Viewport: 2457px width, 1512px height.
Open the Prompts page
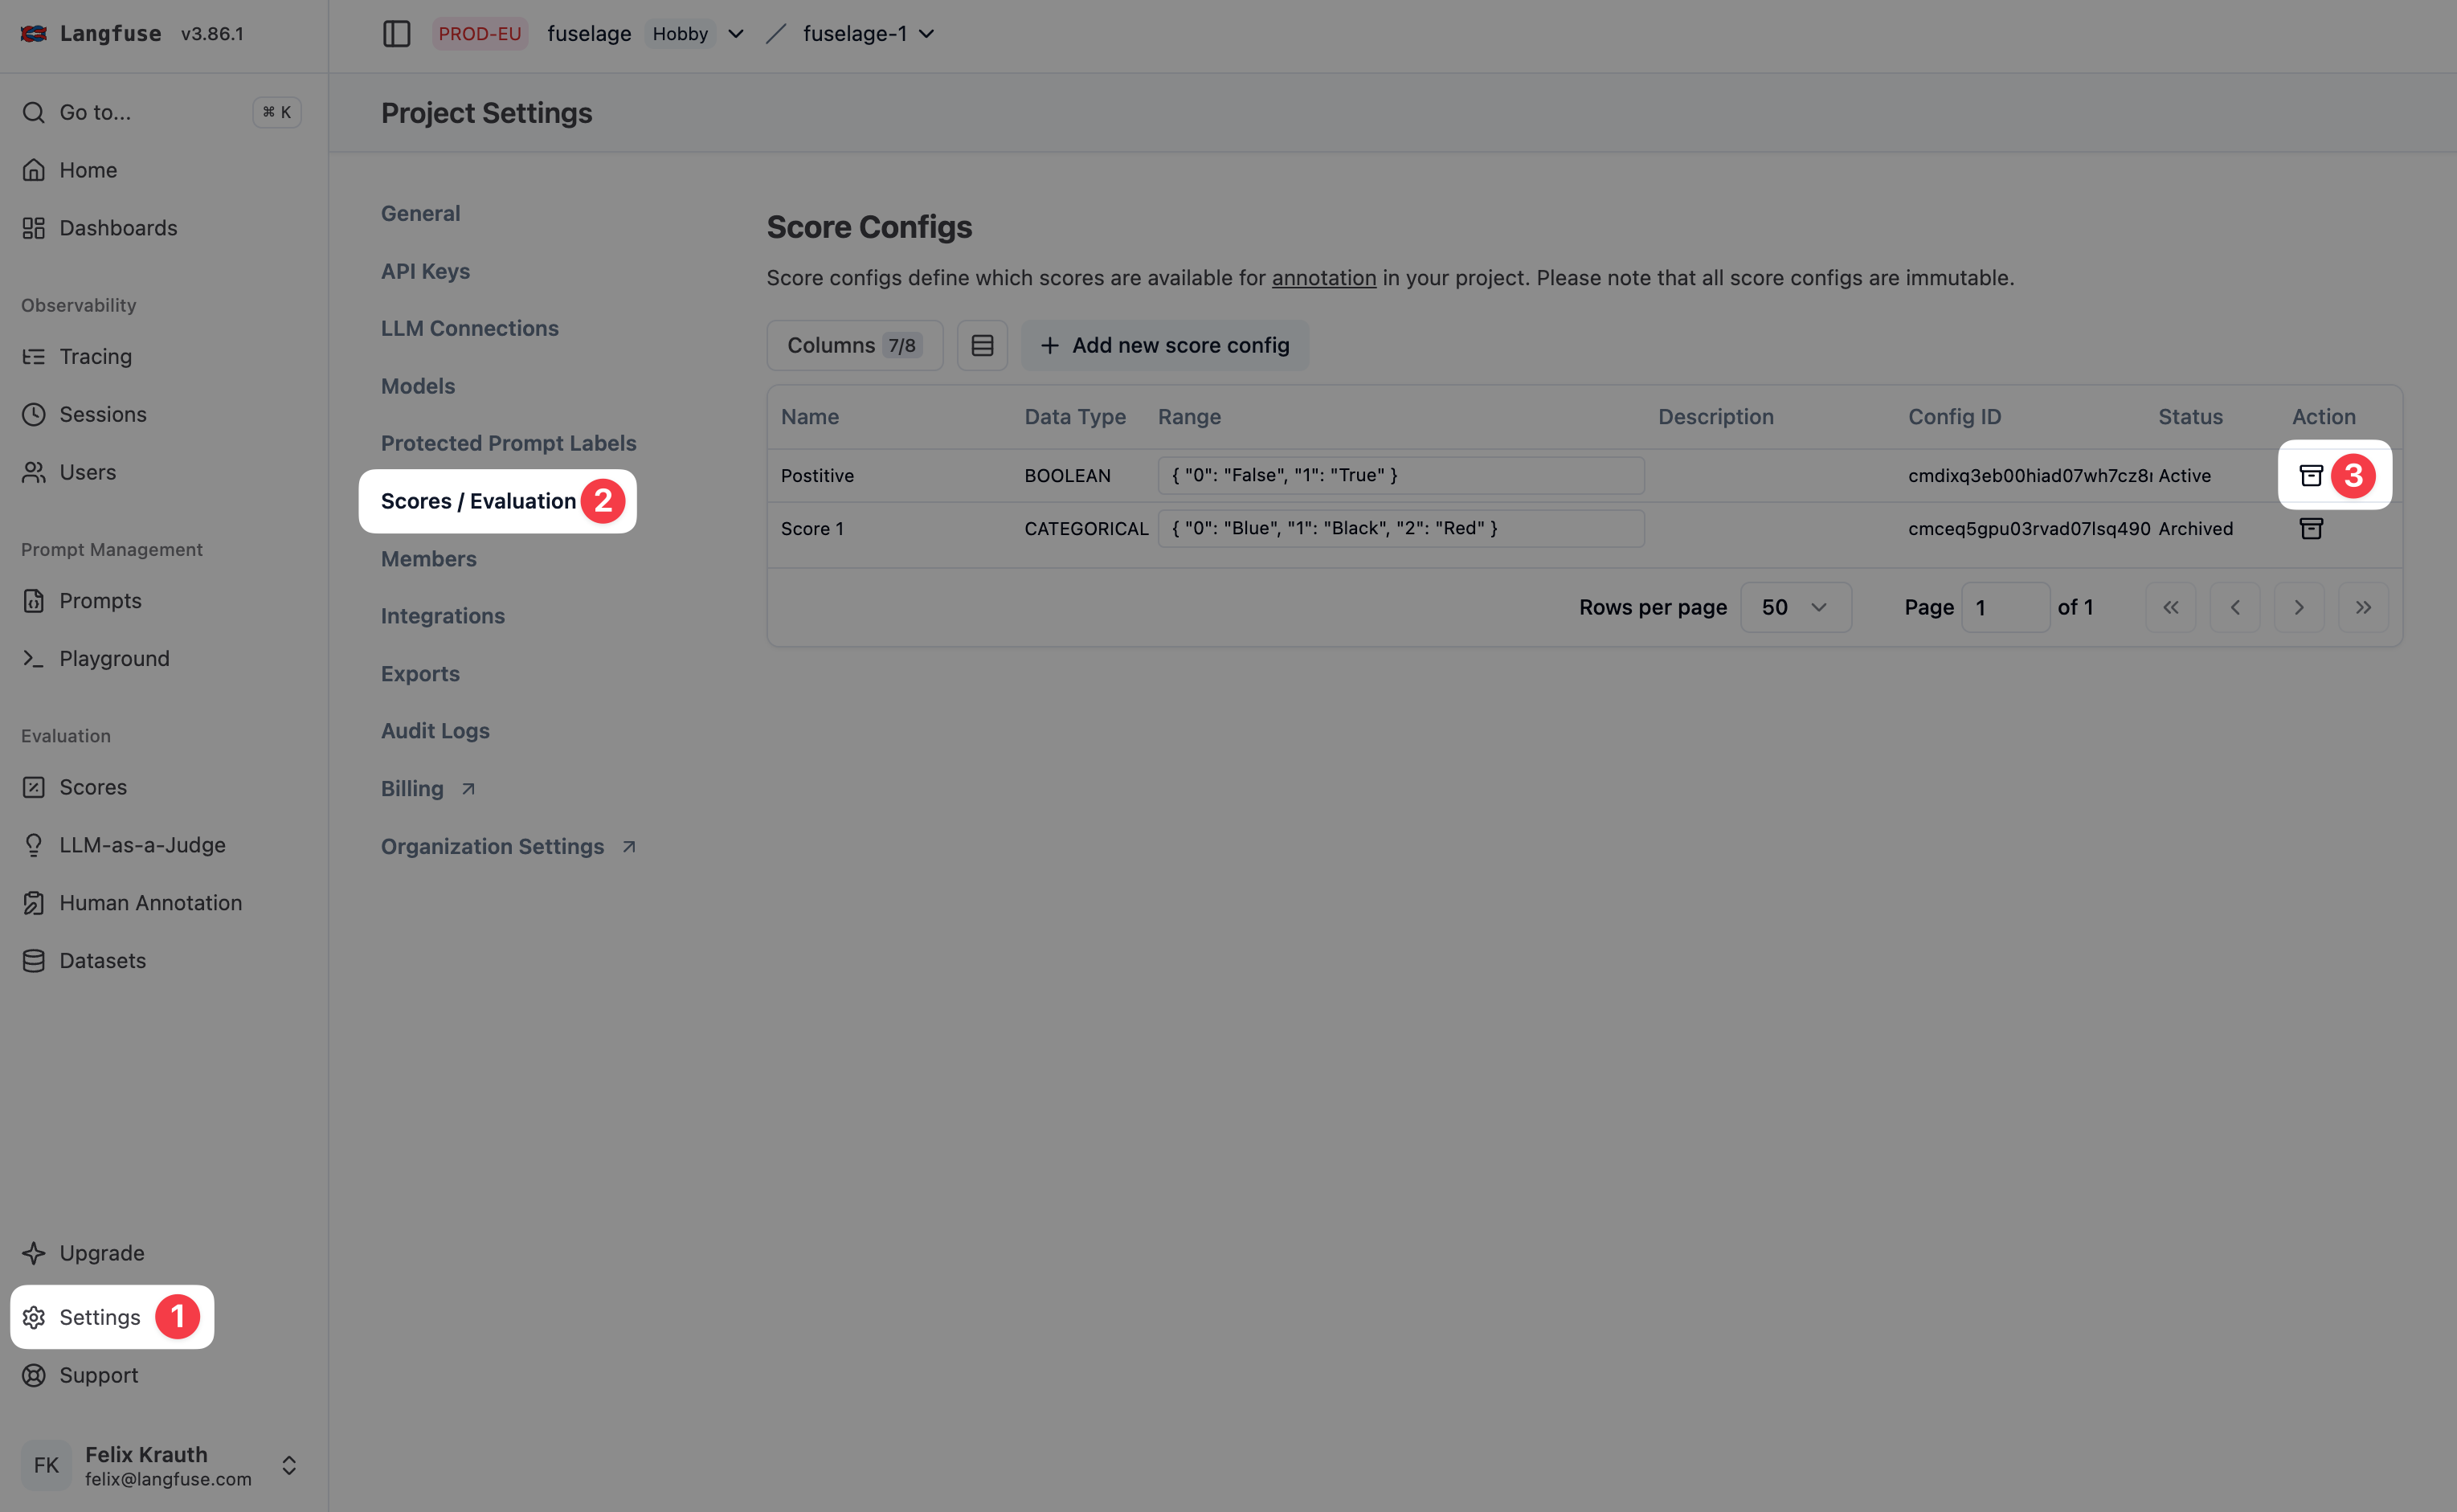(x=100, y=600)
